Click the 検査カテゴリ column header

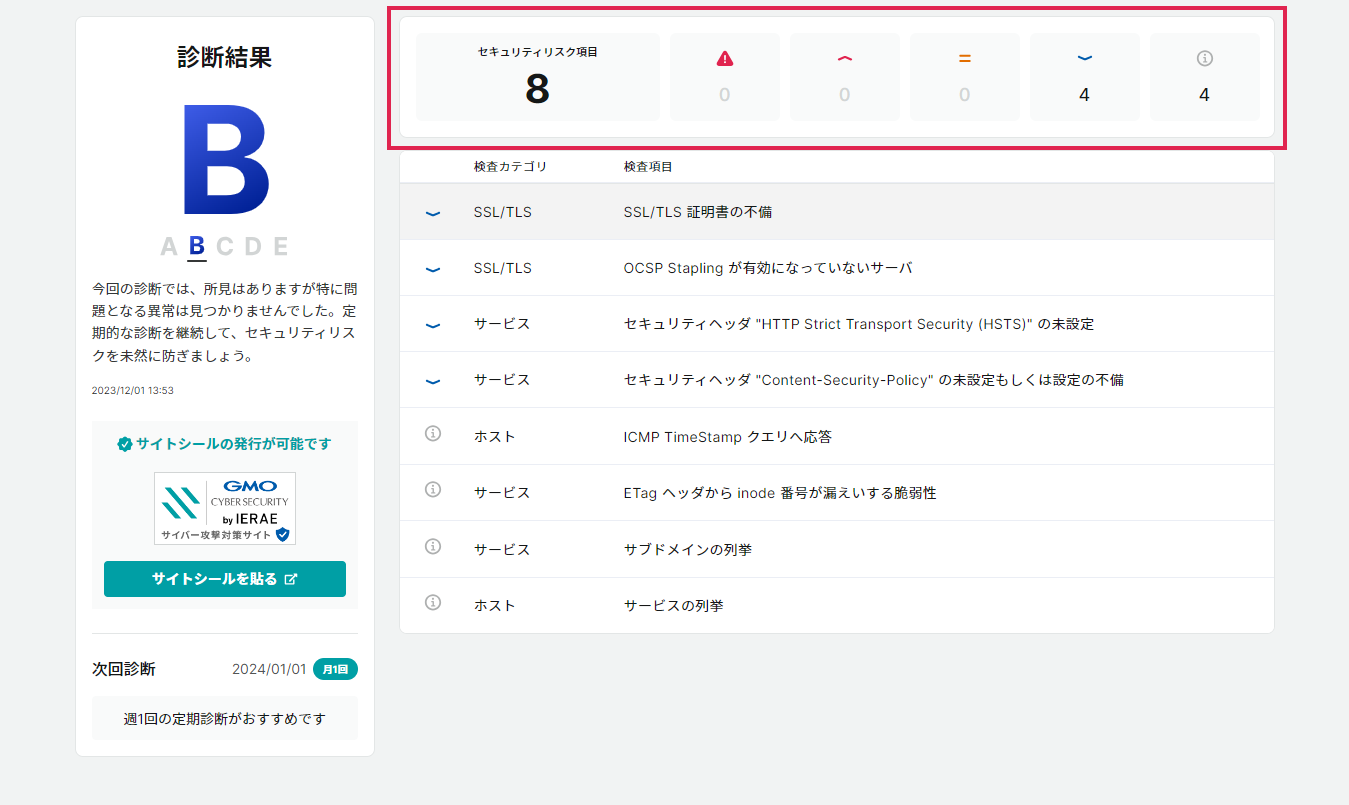510,167
